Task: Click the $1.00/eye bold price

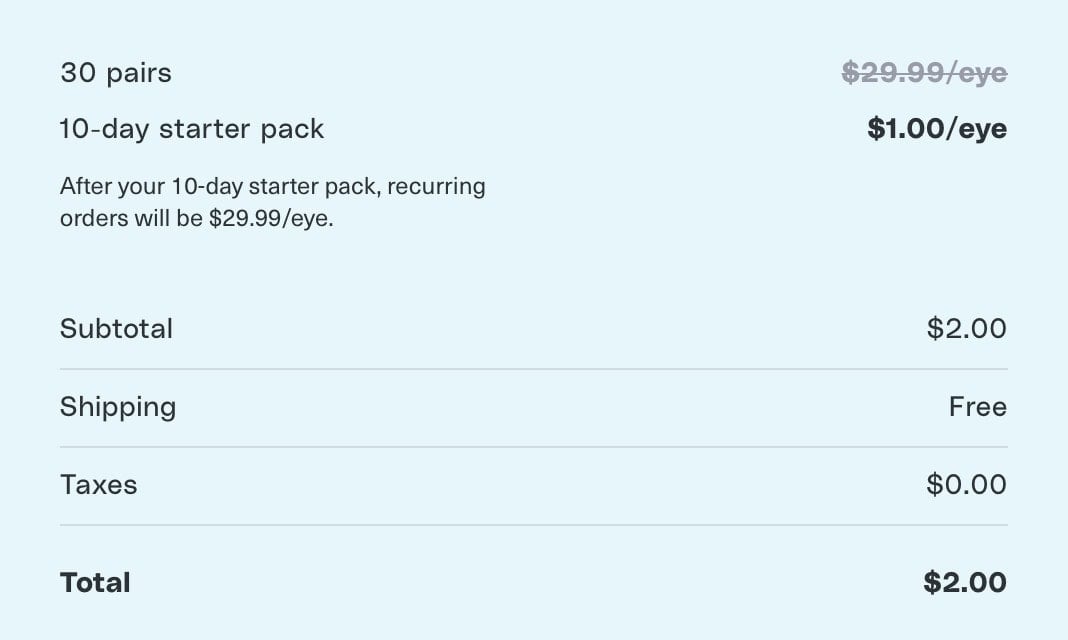Action: (937, 129)
